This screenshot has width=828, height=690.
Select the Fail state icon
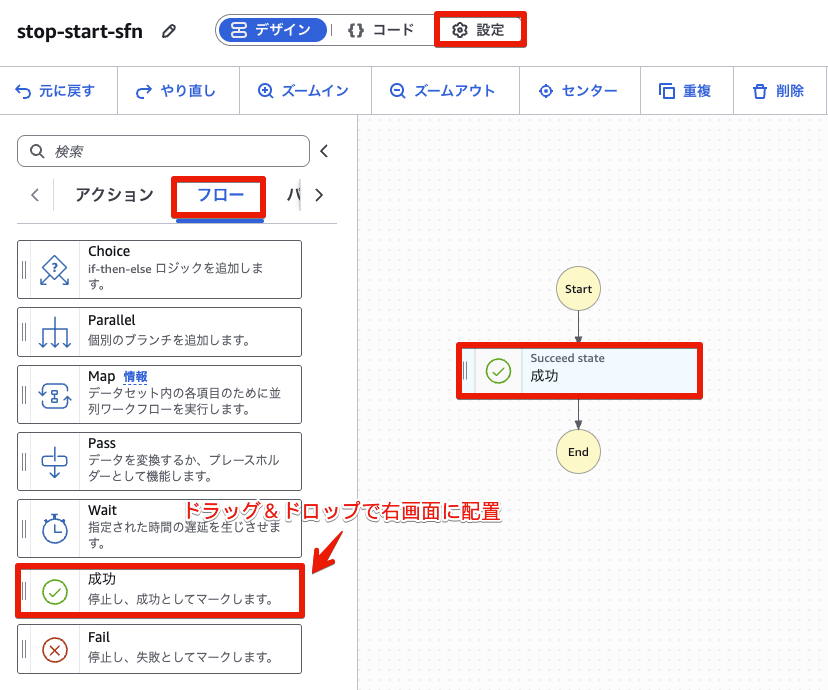pyautogui.click(x=52, y=648)
